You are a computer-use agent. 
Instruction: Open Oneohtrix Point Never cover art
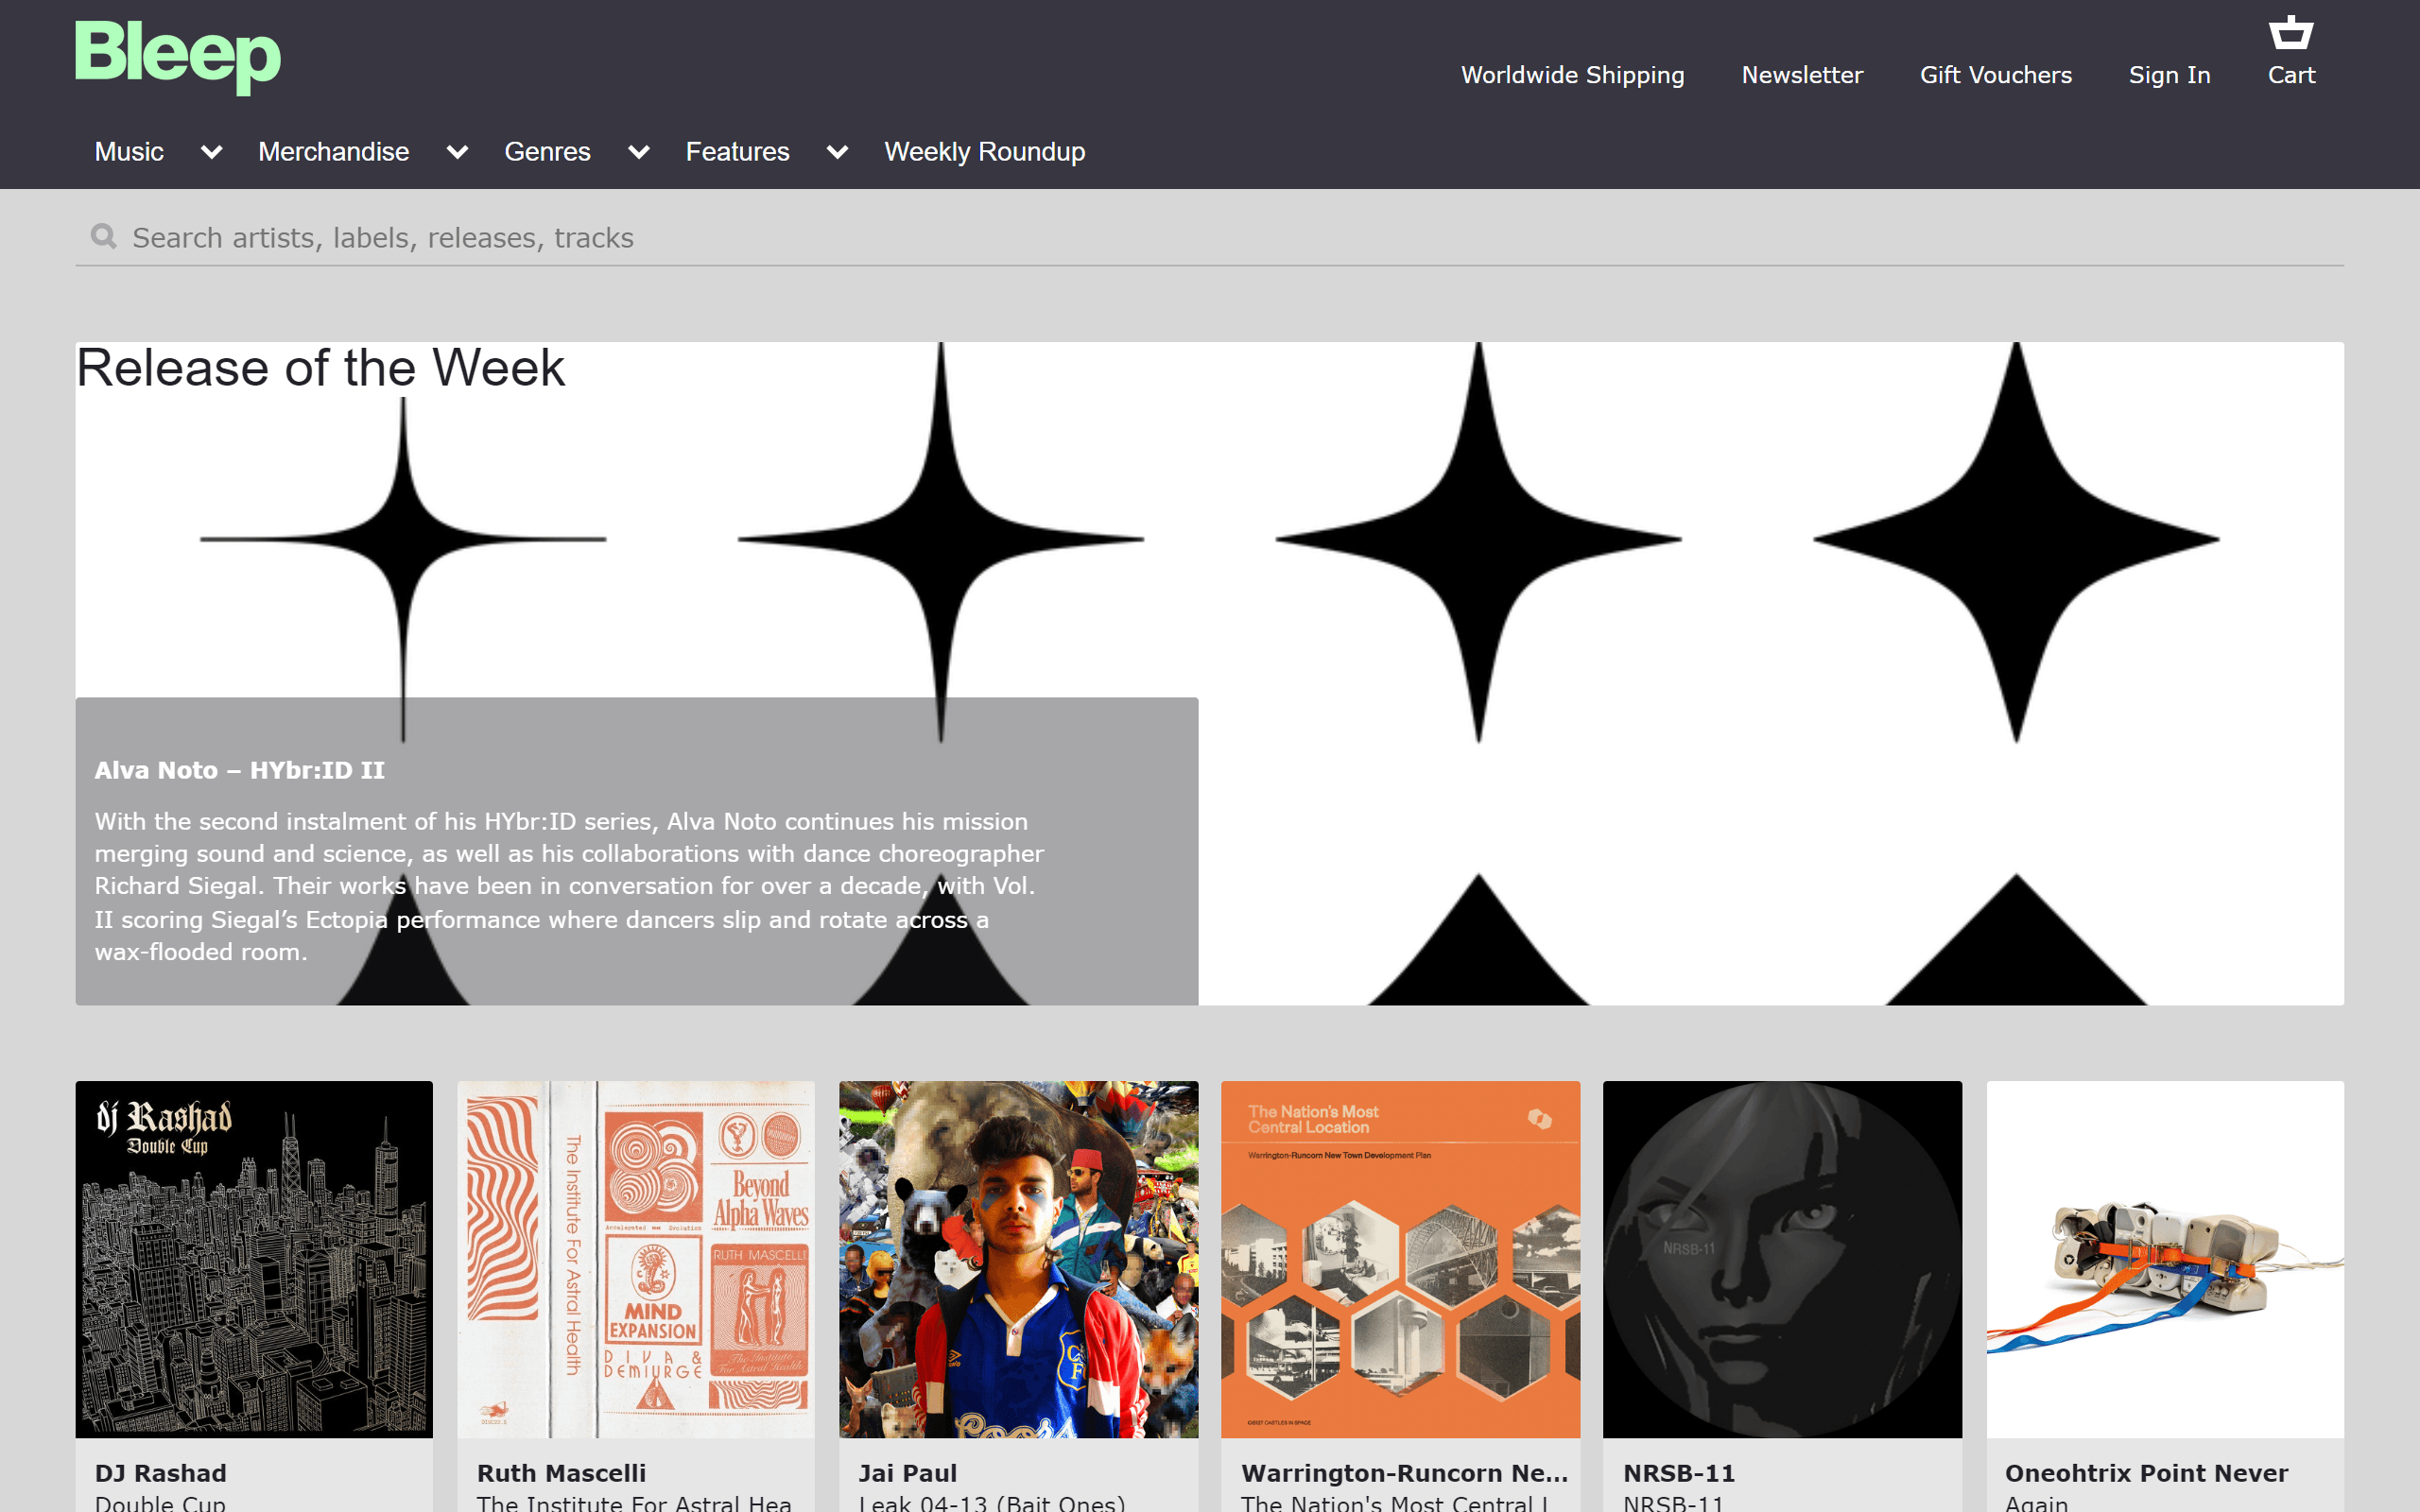pos(2165,1259)
